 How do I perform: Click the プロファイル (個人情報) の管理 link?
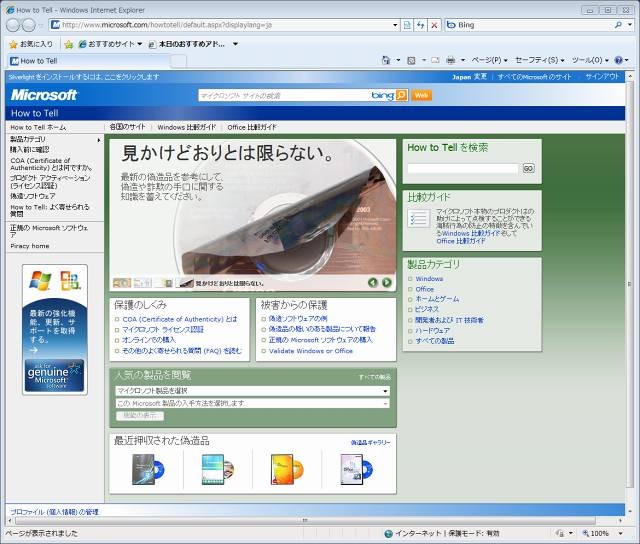pyautogui.click(x=54, y=512)
